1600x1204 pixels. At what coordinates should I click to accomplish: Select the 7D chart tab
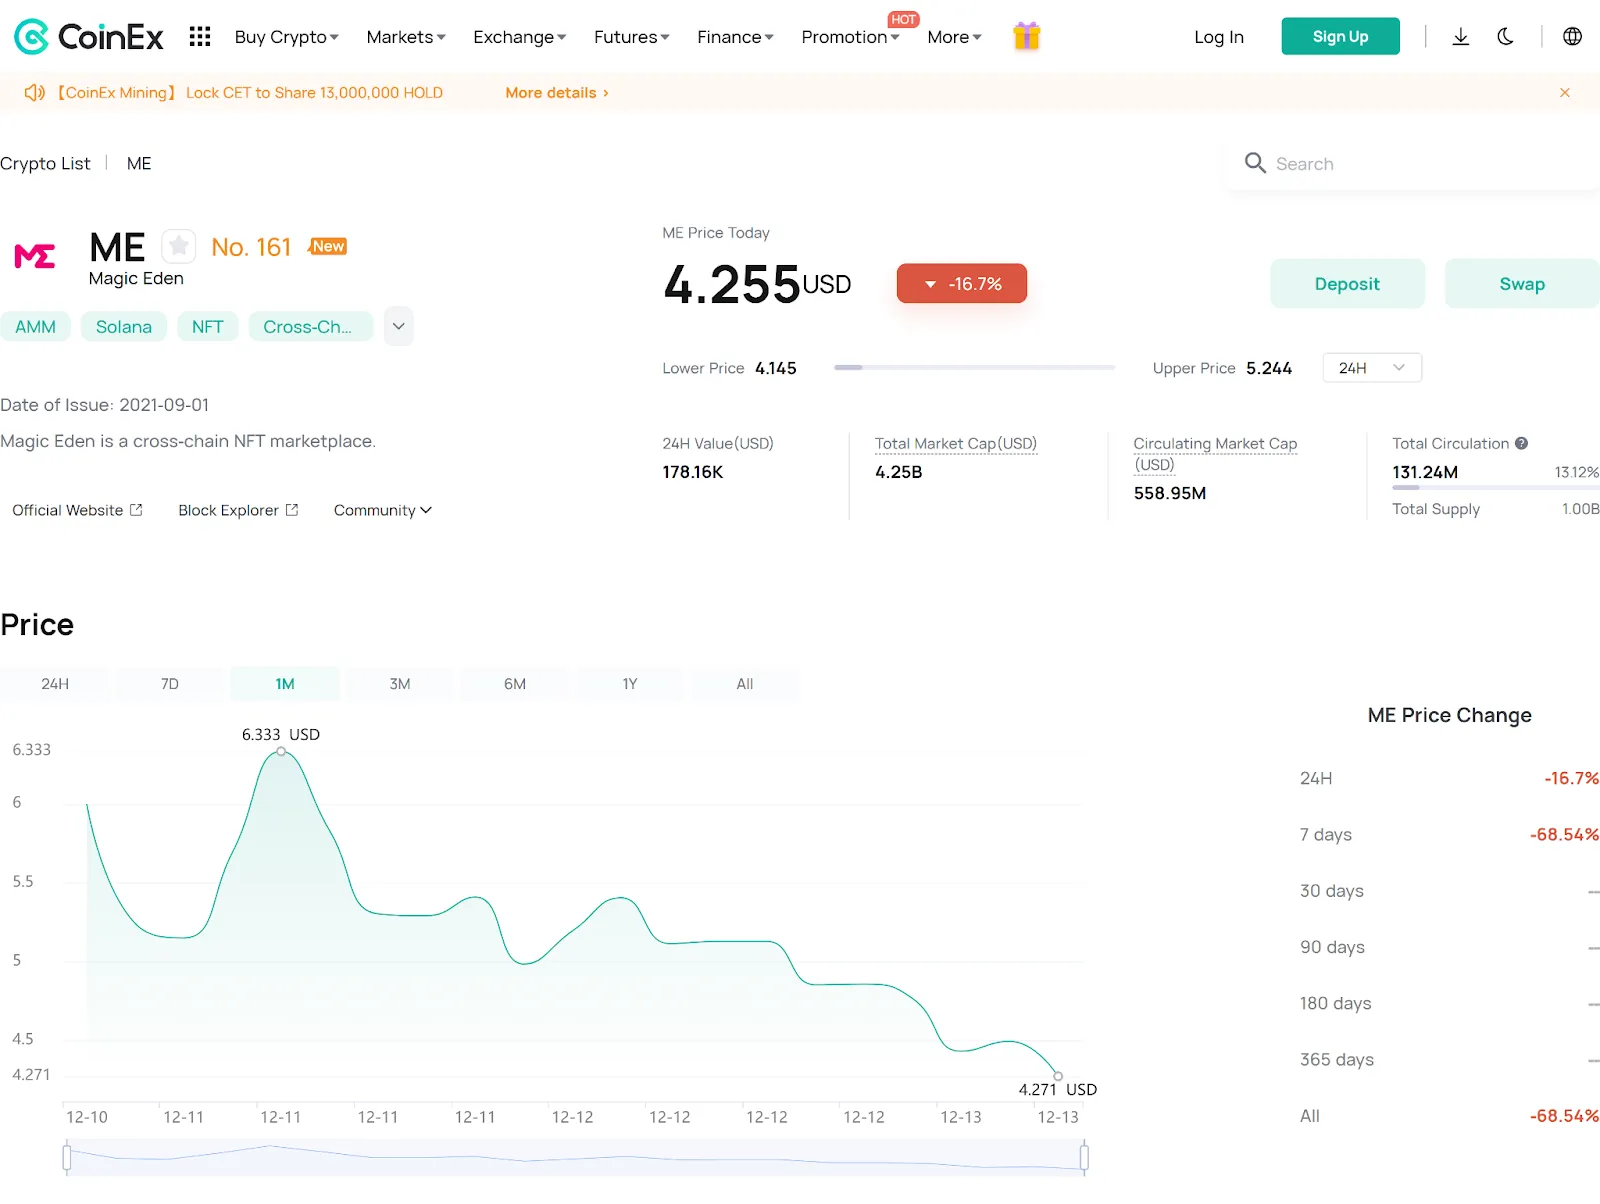pos(170,684)
